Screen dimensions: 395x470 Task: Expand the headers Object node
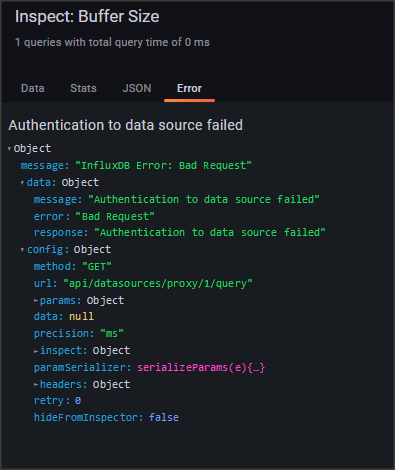pyautogui.click(x=36, y=385)
